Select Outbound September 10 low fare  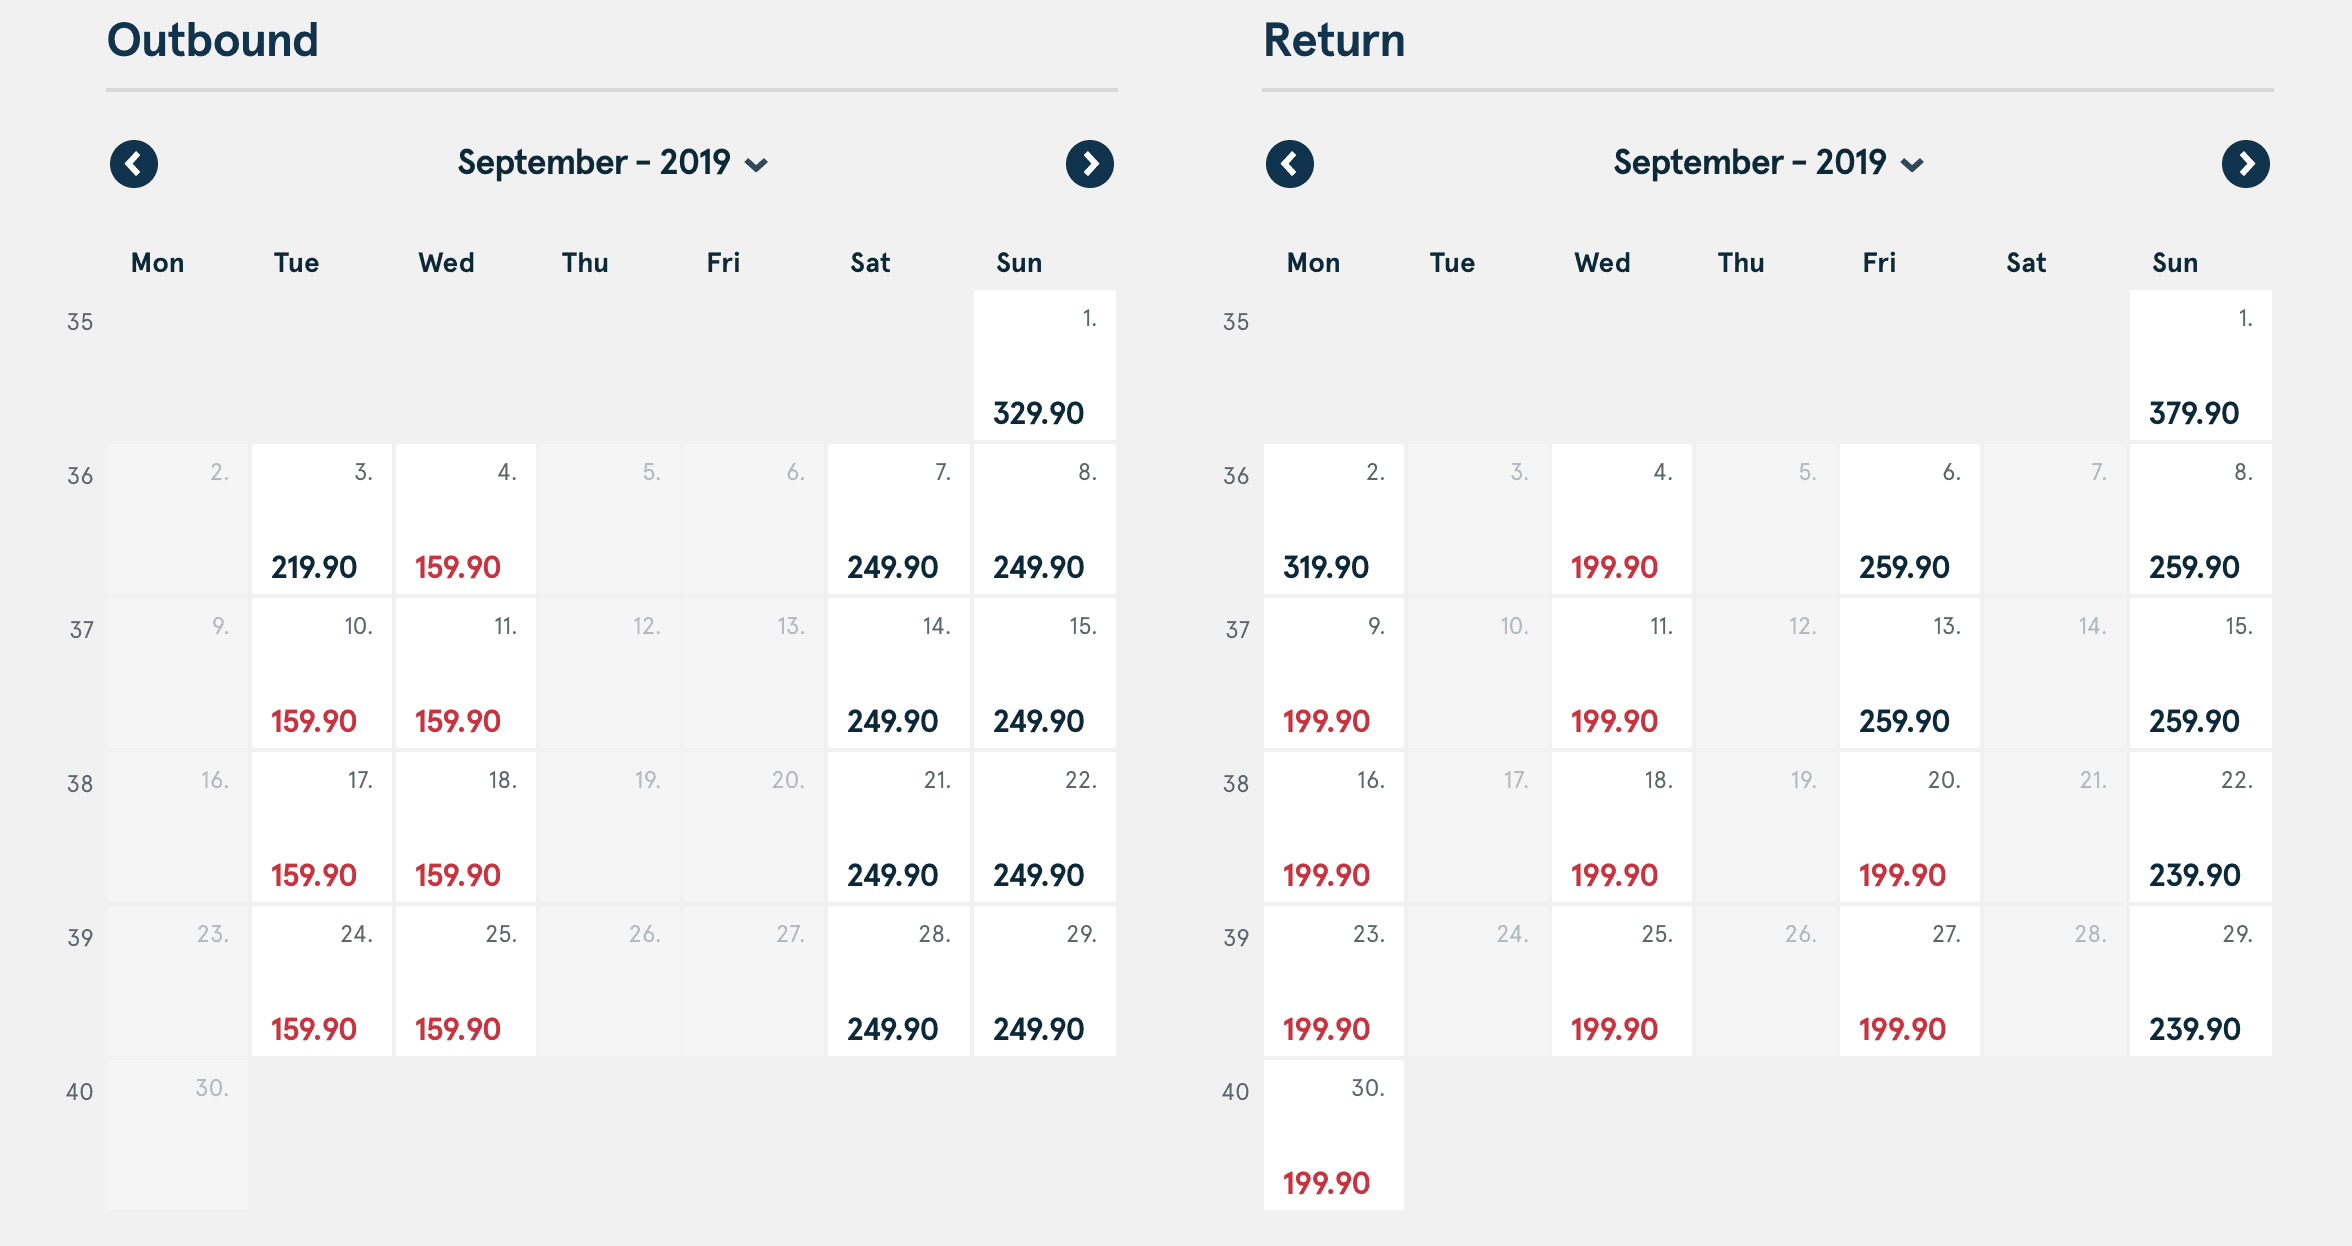[321, 674]
